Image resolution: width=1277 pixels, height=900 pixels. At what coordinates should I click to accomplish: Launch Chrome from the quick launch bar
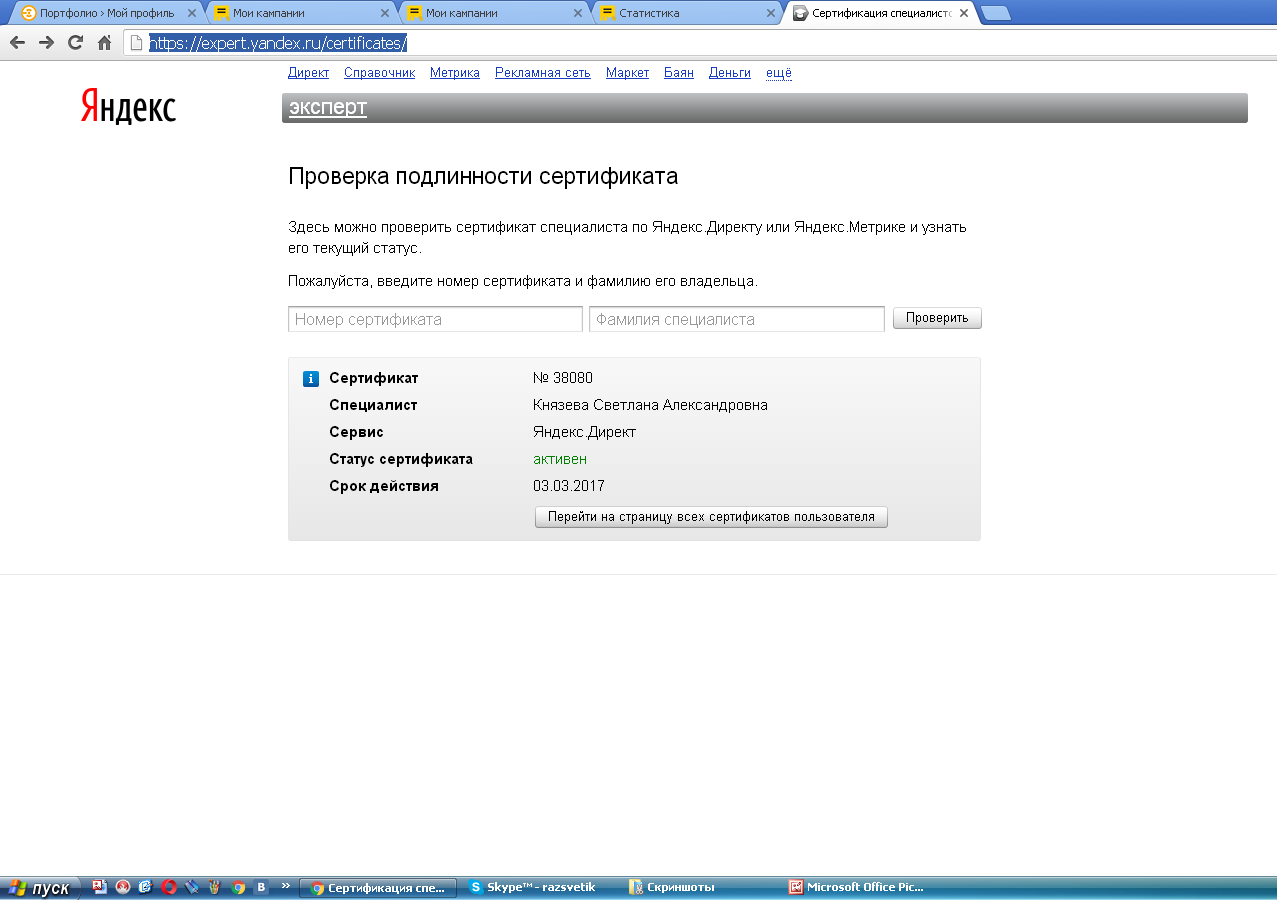tap(238, 887)
